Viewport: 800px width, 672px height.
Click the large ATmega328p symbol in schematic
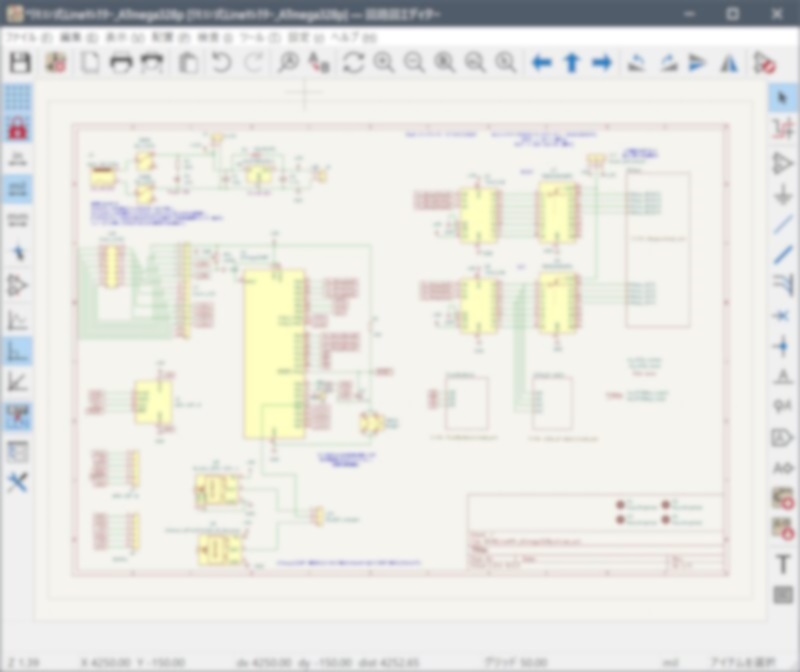point(274,350)
